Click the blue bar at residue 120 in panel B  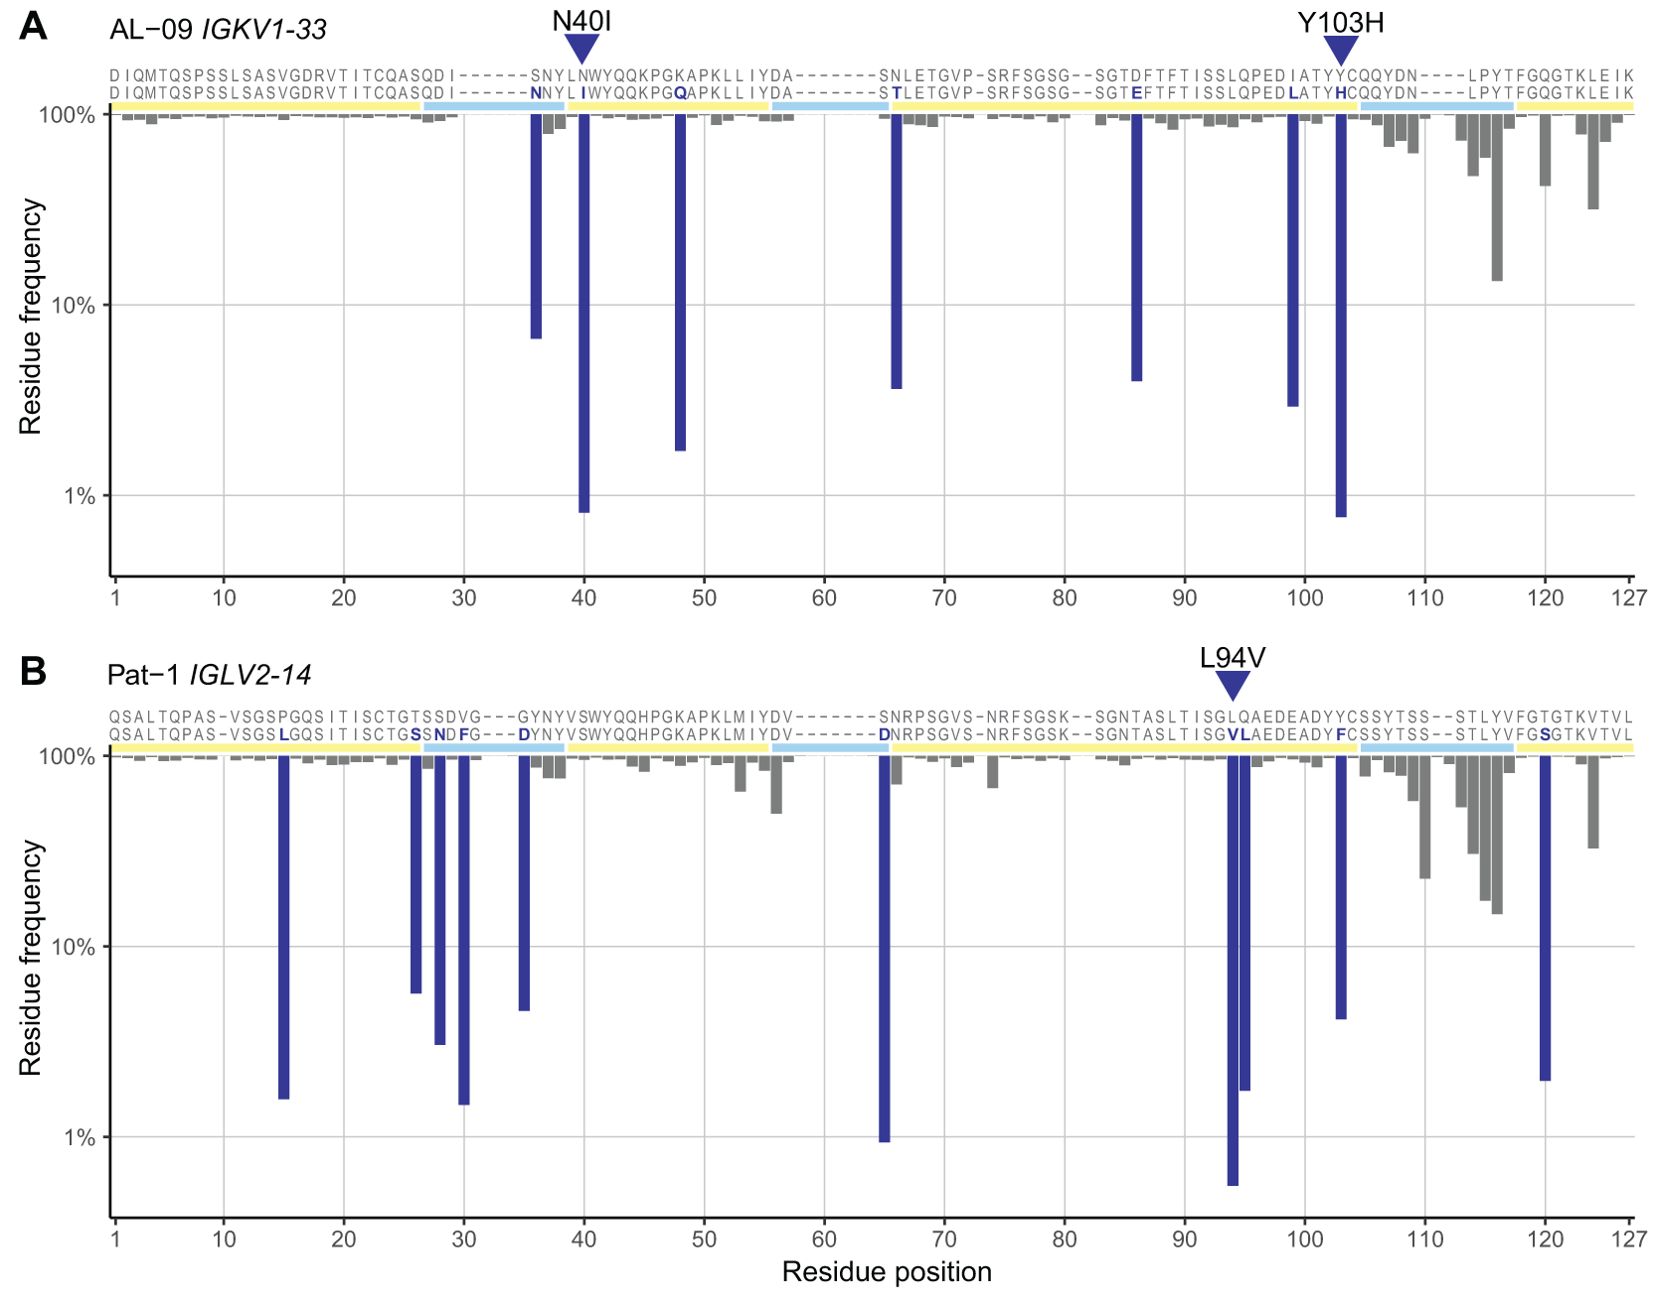click(1545, 918)
